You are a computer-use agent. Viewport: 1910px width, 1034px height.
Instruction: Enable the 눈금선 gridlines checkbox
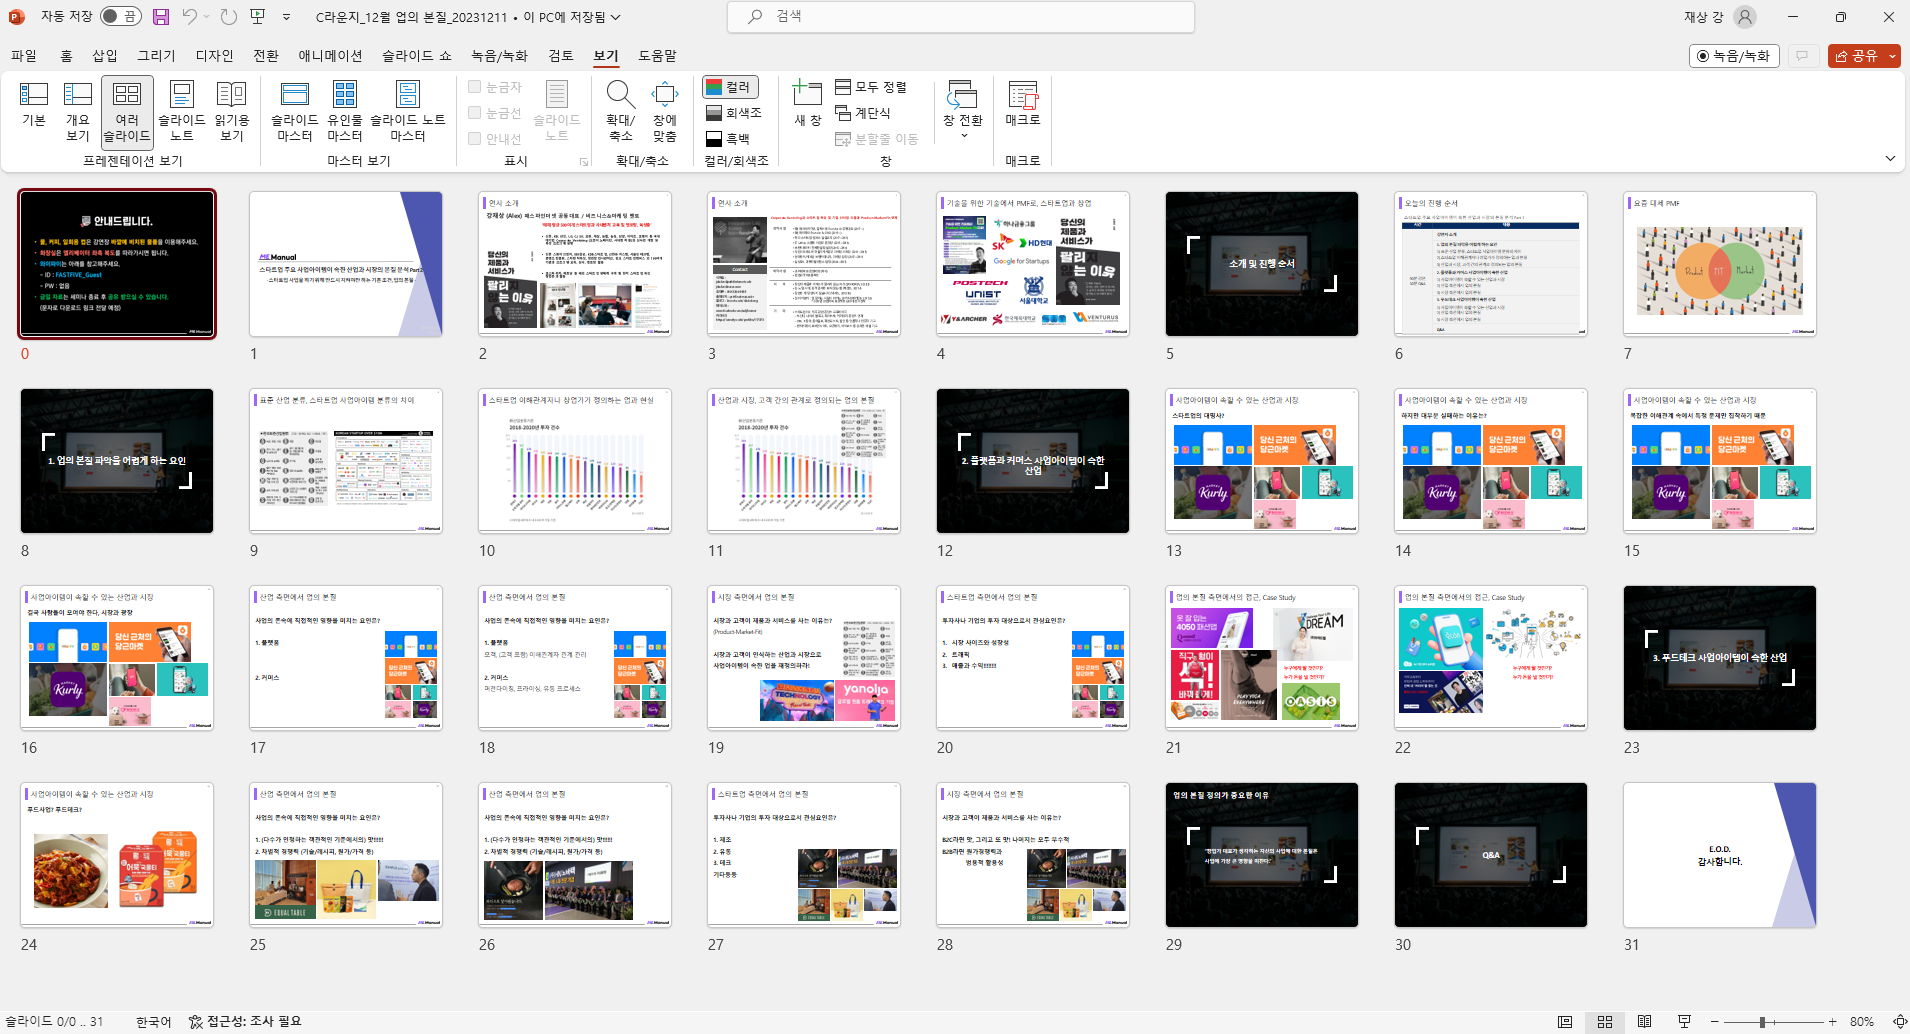(475, 113)
